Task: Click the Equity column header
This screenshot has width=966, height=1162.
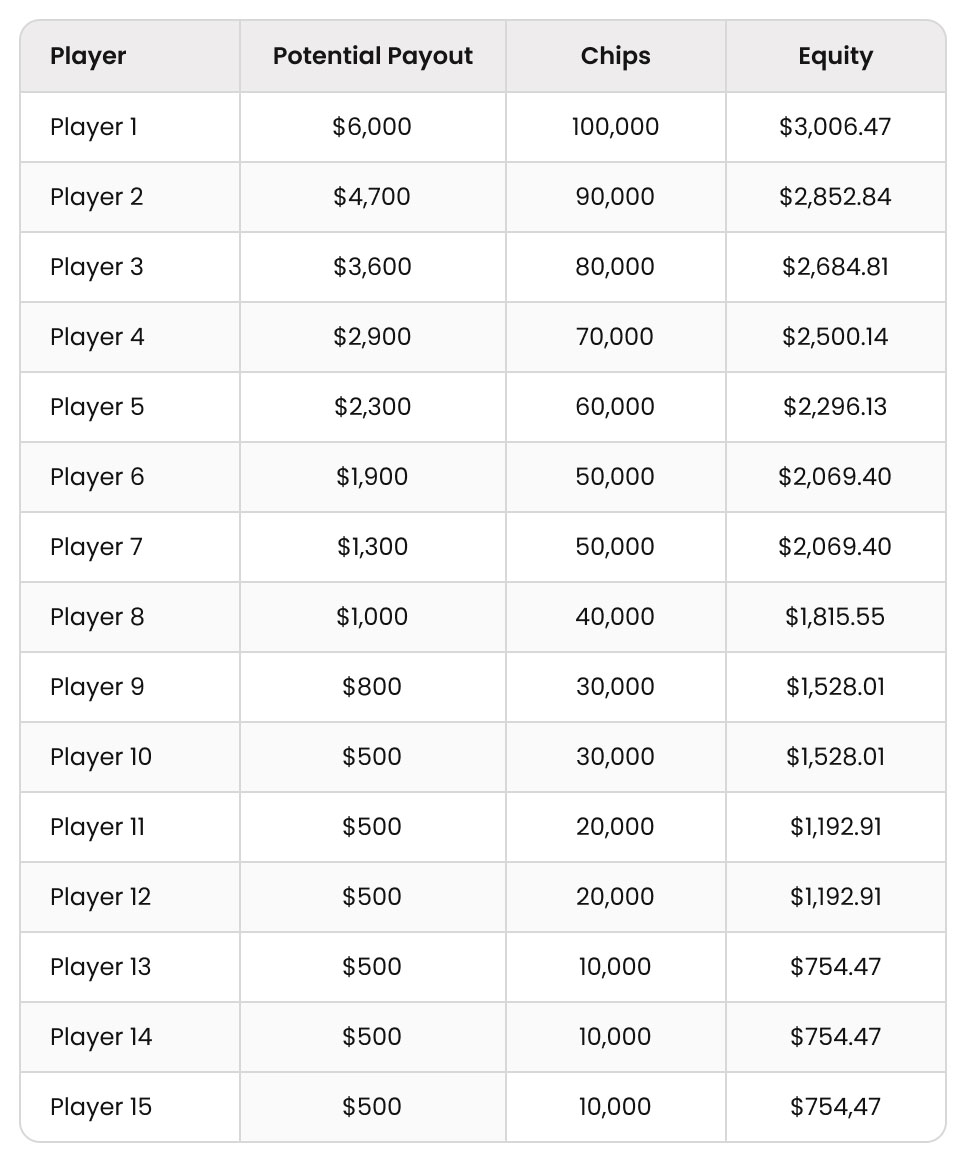Action: tap(835, 56)
